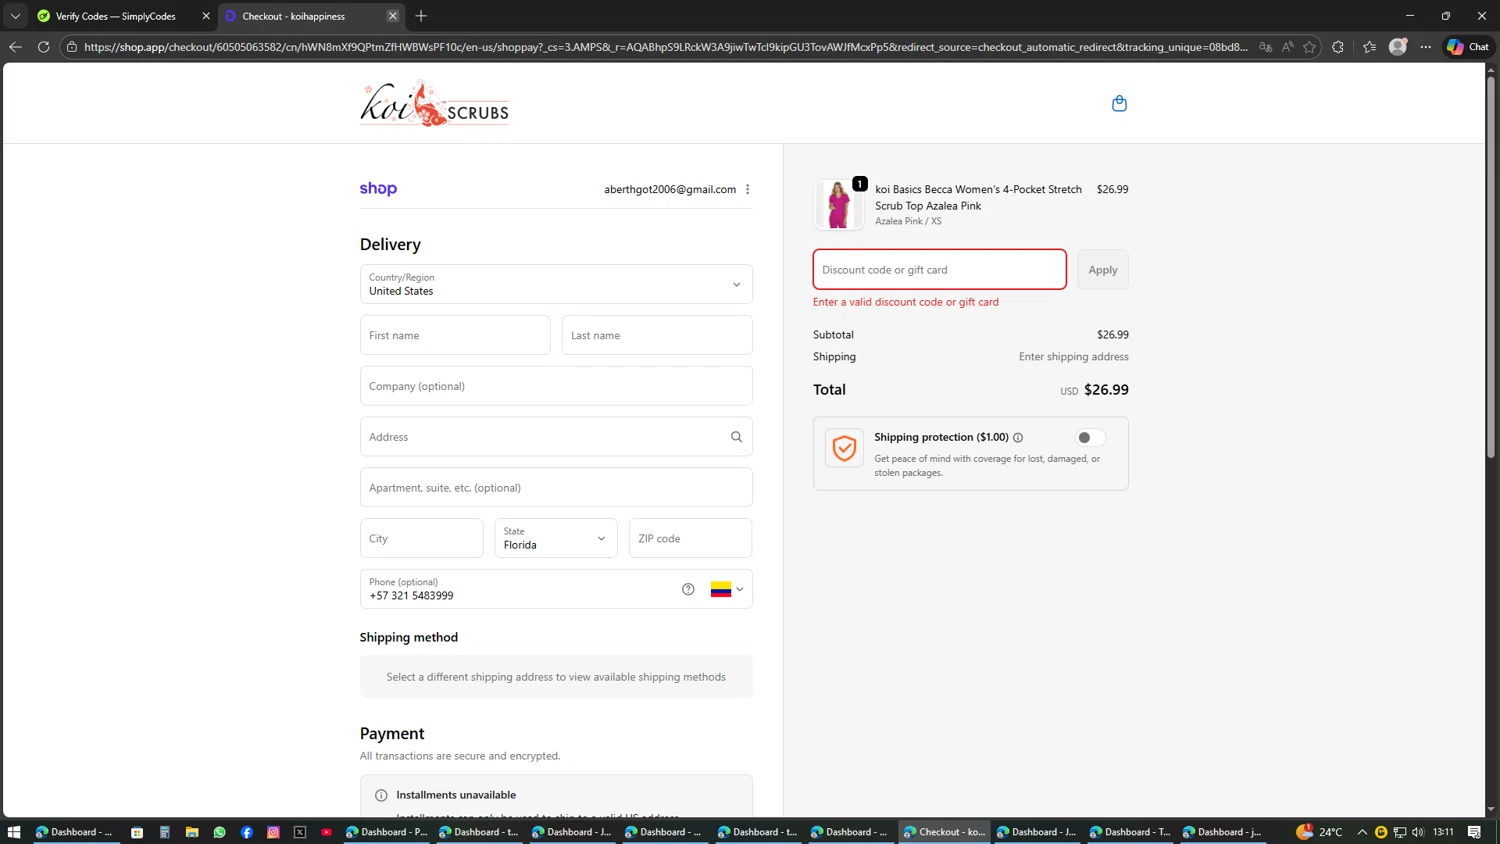Open the browser profile avatar

(x=1398, y=47)
